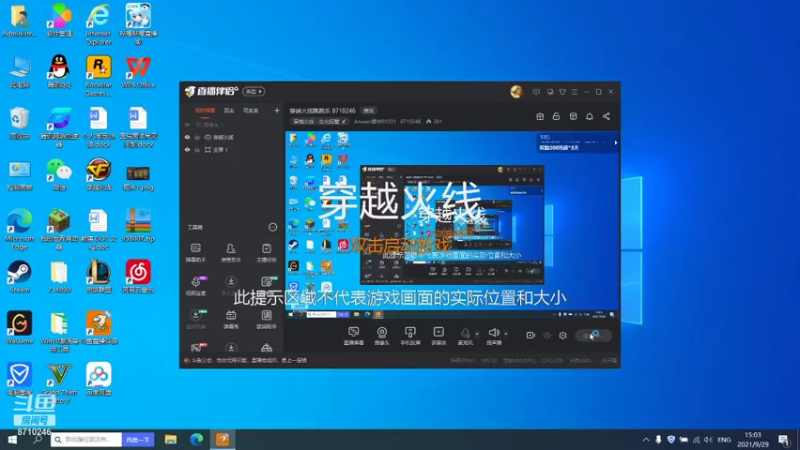Screen dimensions: 800x450
Task: Click the live preview thumbnail area
Action: pyautogui.click(x=452, y=225)
